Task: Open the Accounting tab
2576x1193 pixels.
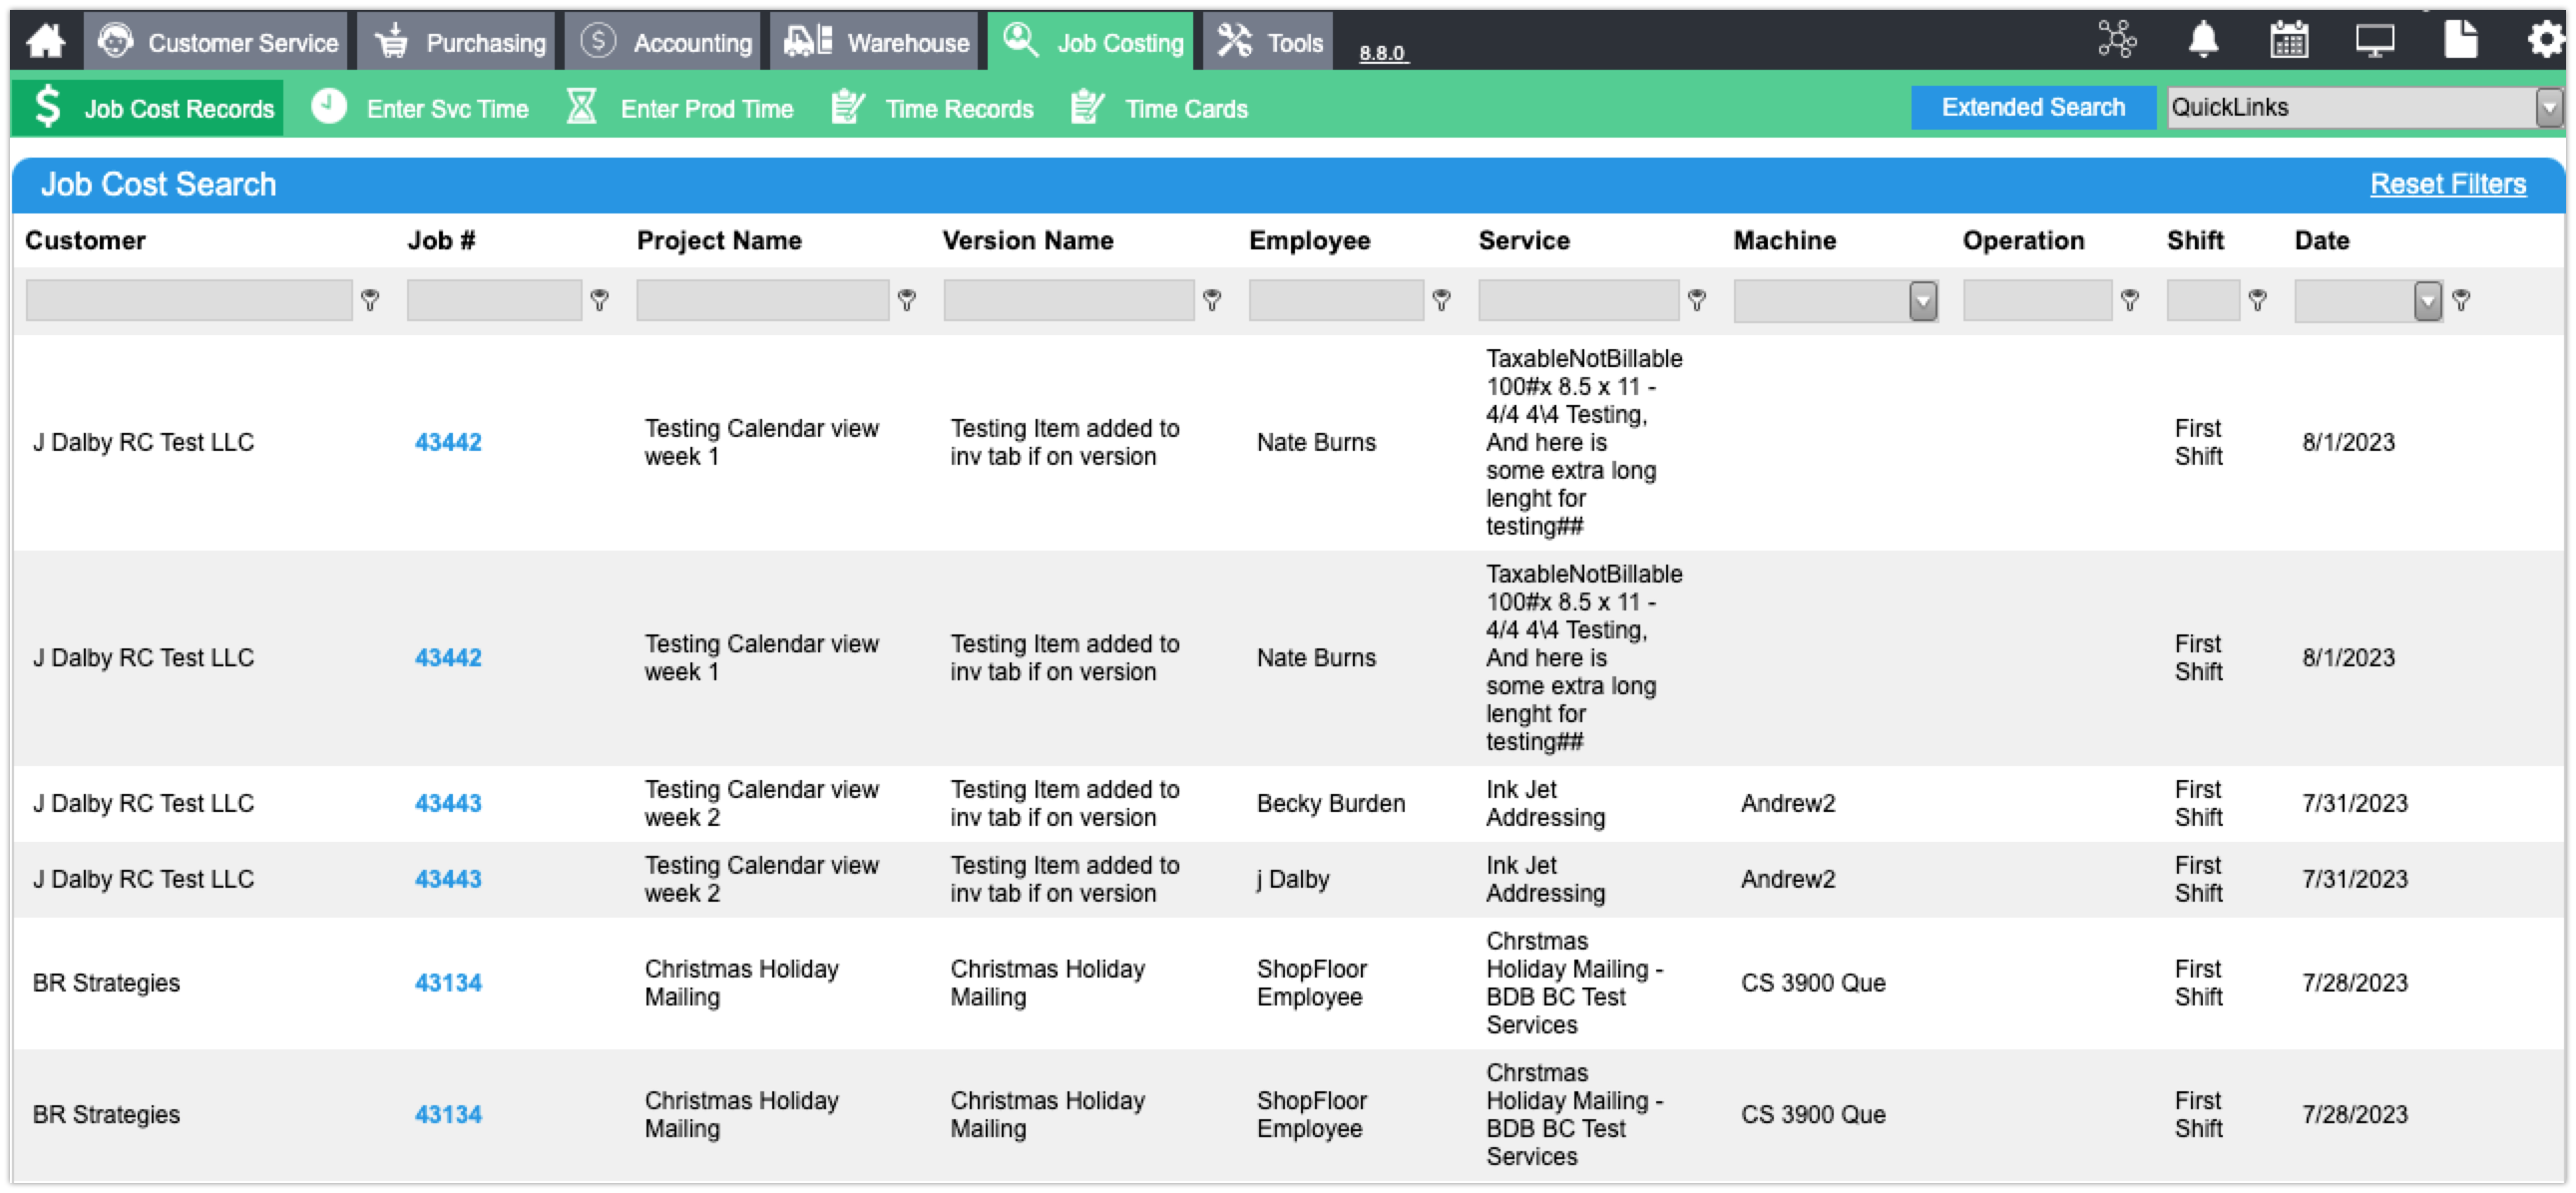Action: click(x=663, y=42)
